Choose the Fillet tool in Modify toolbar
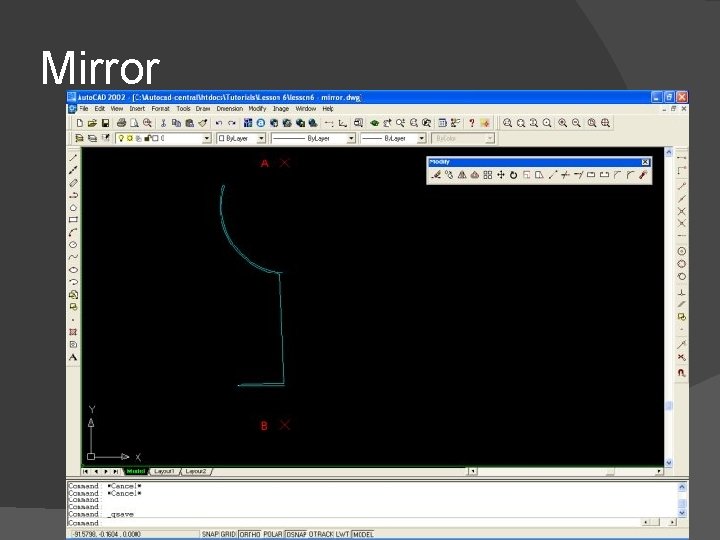The width and height of the screenshot is (720, 540). (x=630, y=175)
